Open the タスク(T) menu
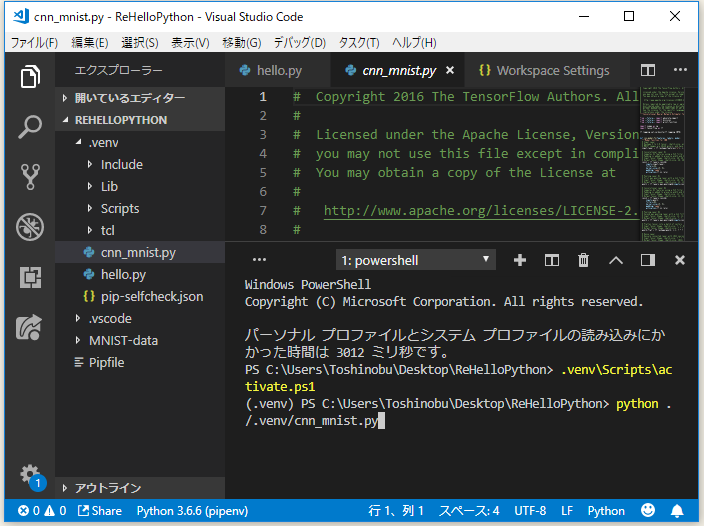The image size is (704, 526). click(x=359, y=43)
